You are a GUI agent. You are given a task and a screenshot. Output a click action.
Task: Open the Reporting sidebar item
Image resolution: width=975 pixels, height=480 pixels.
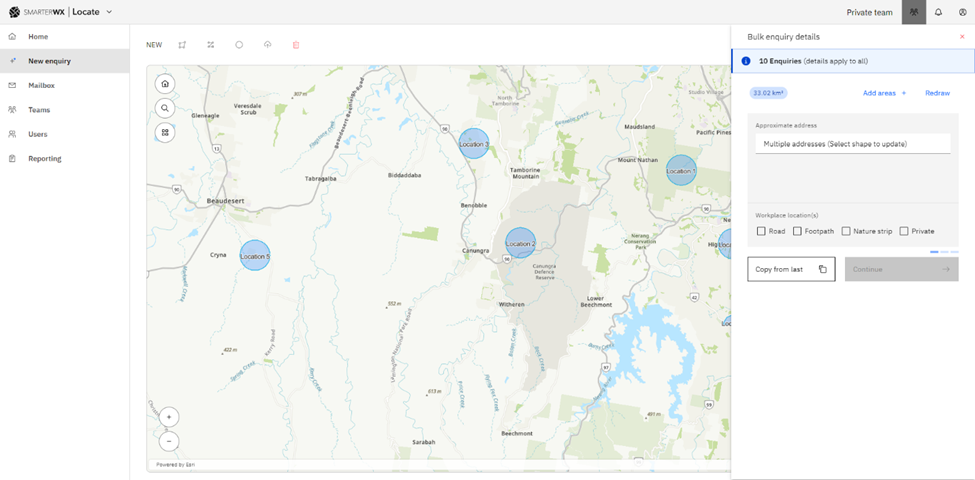coord(44,159)
